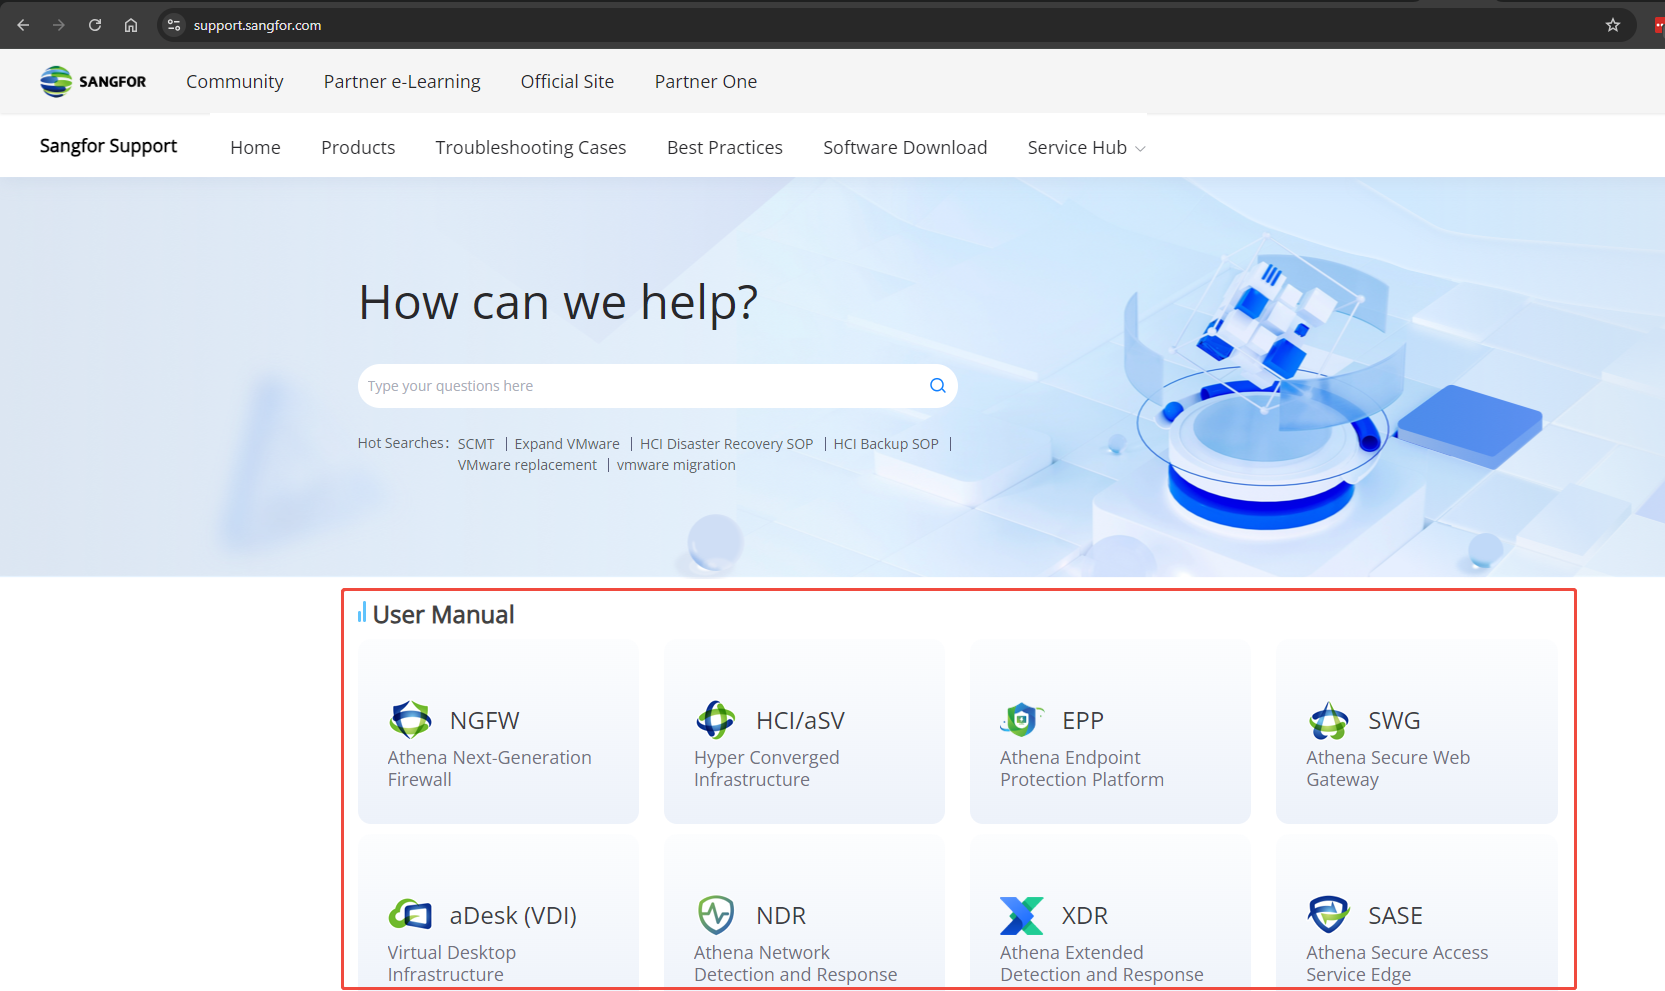Go back in the browser
This screenshot has width=1665, height=991.
click(23, 25)
